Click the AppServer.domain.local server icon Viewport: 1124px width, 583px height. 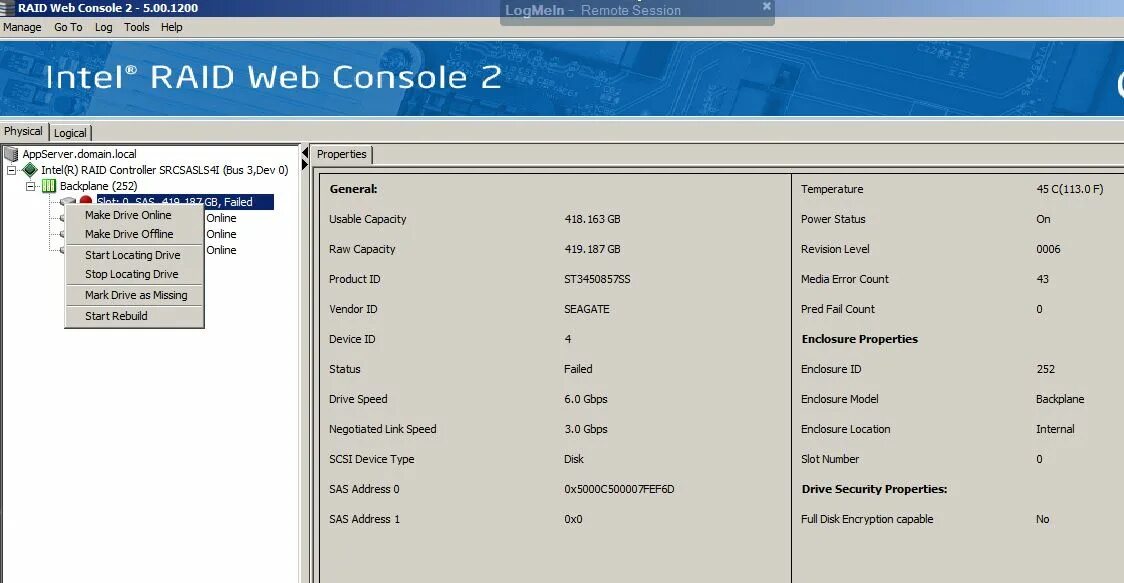click(11, 153)
